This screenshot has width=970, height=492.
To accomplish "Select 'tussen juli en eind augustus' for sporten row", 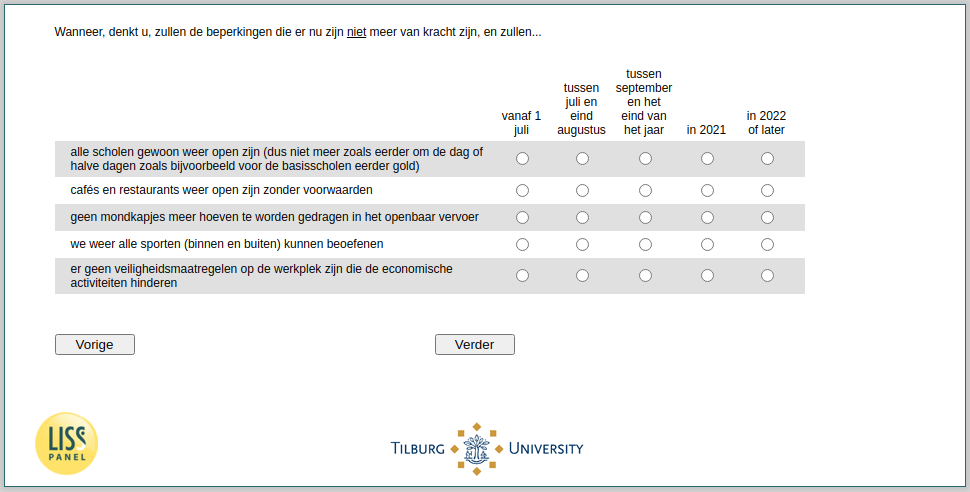I will (x=582, y=245).
